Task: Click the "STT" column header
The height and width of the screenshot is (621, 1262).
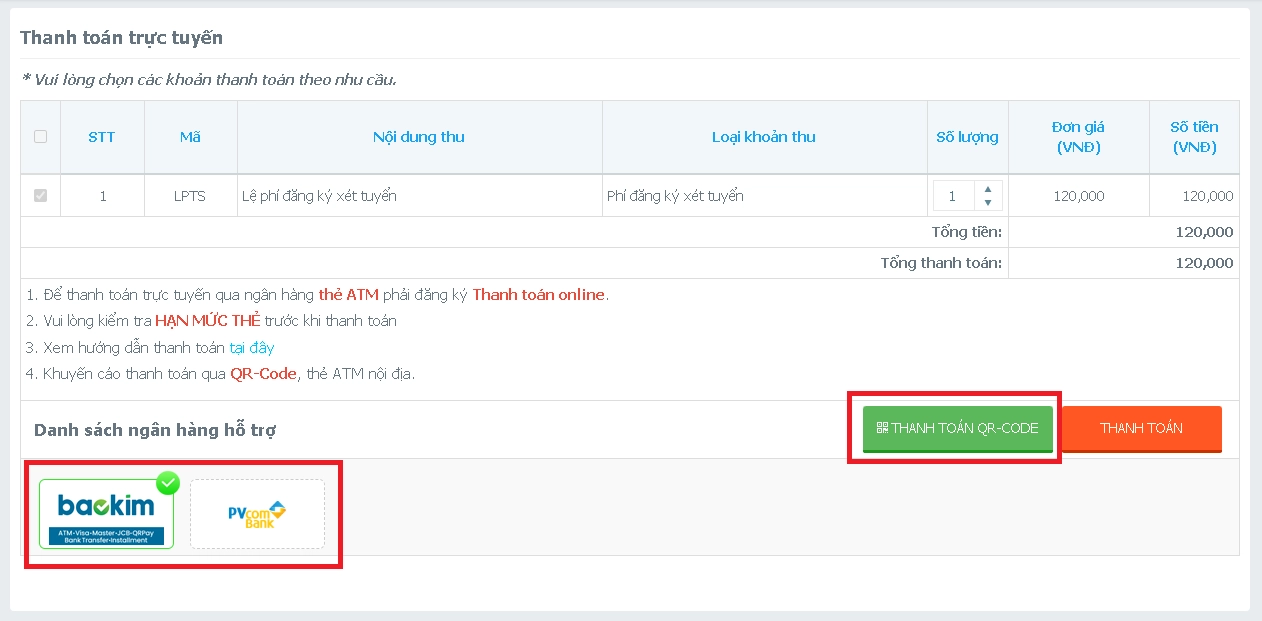Action: click(102, 137)
